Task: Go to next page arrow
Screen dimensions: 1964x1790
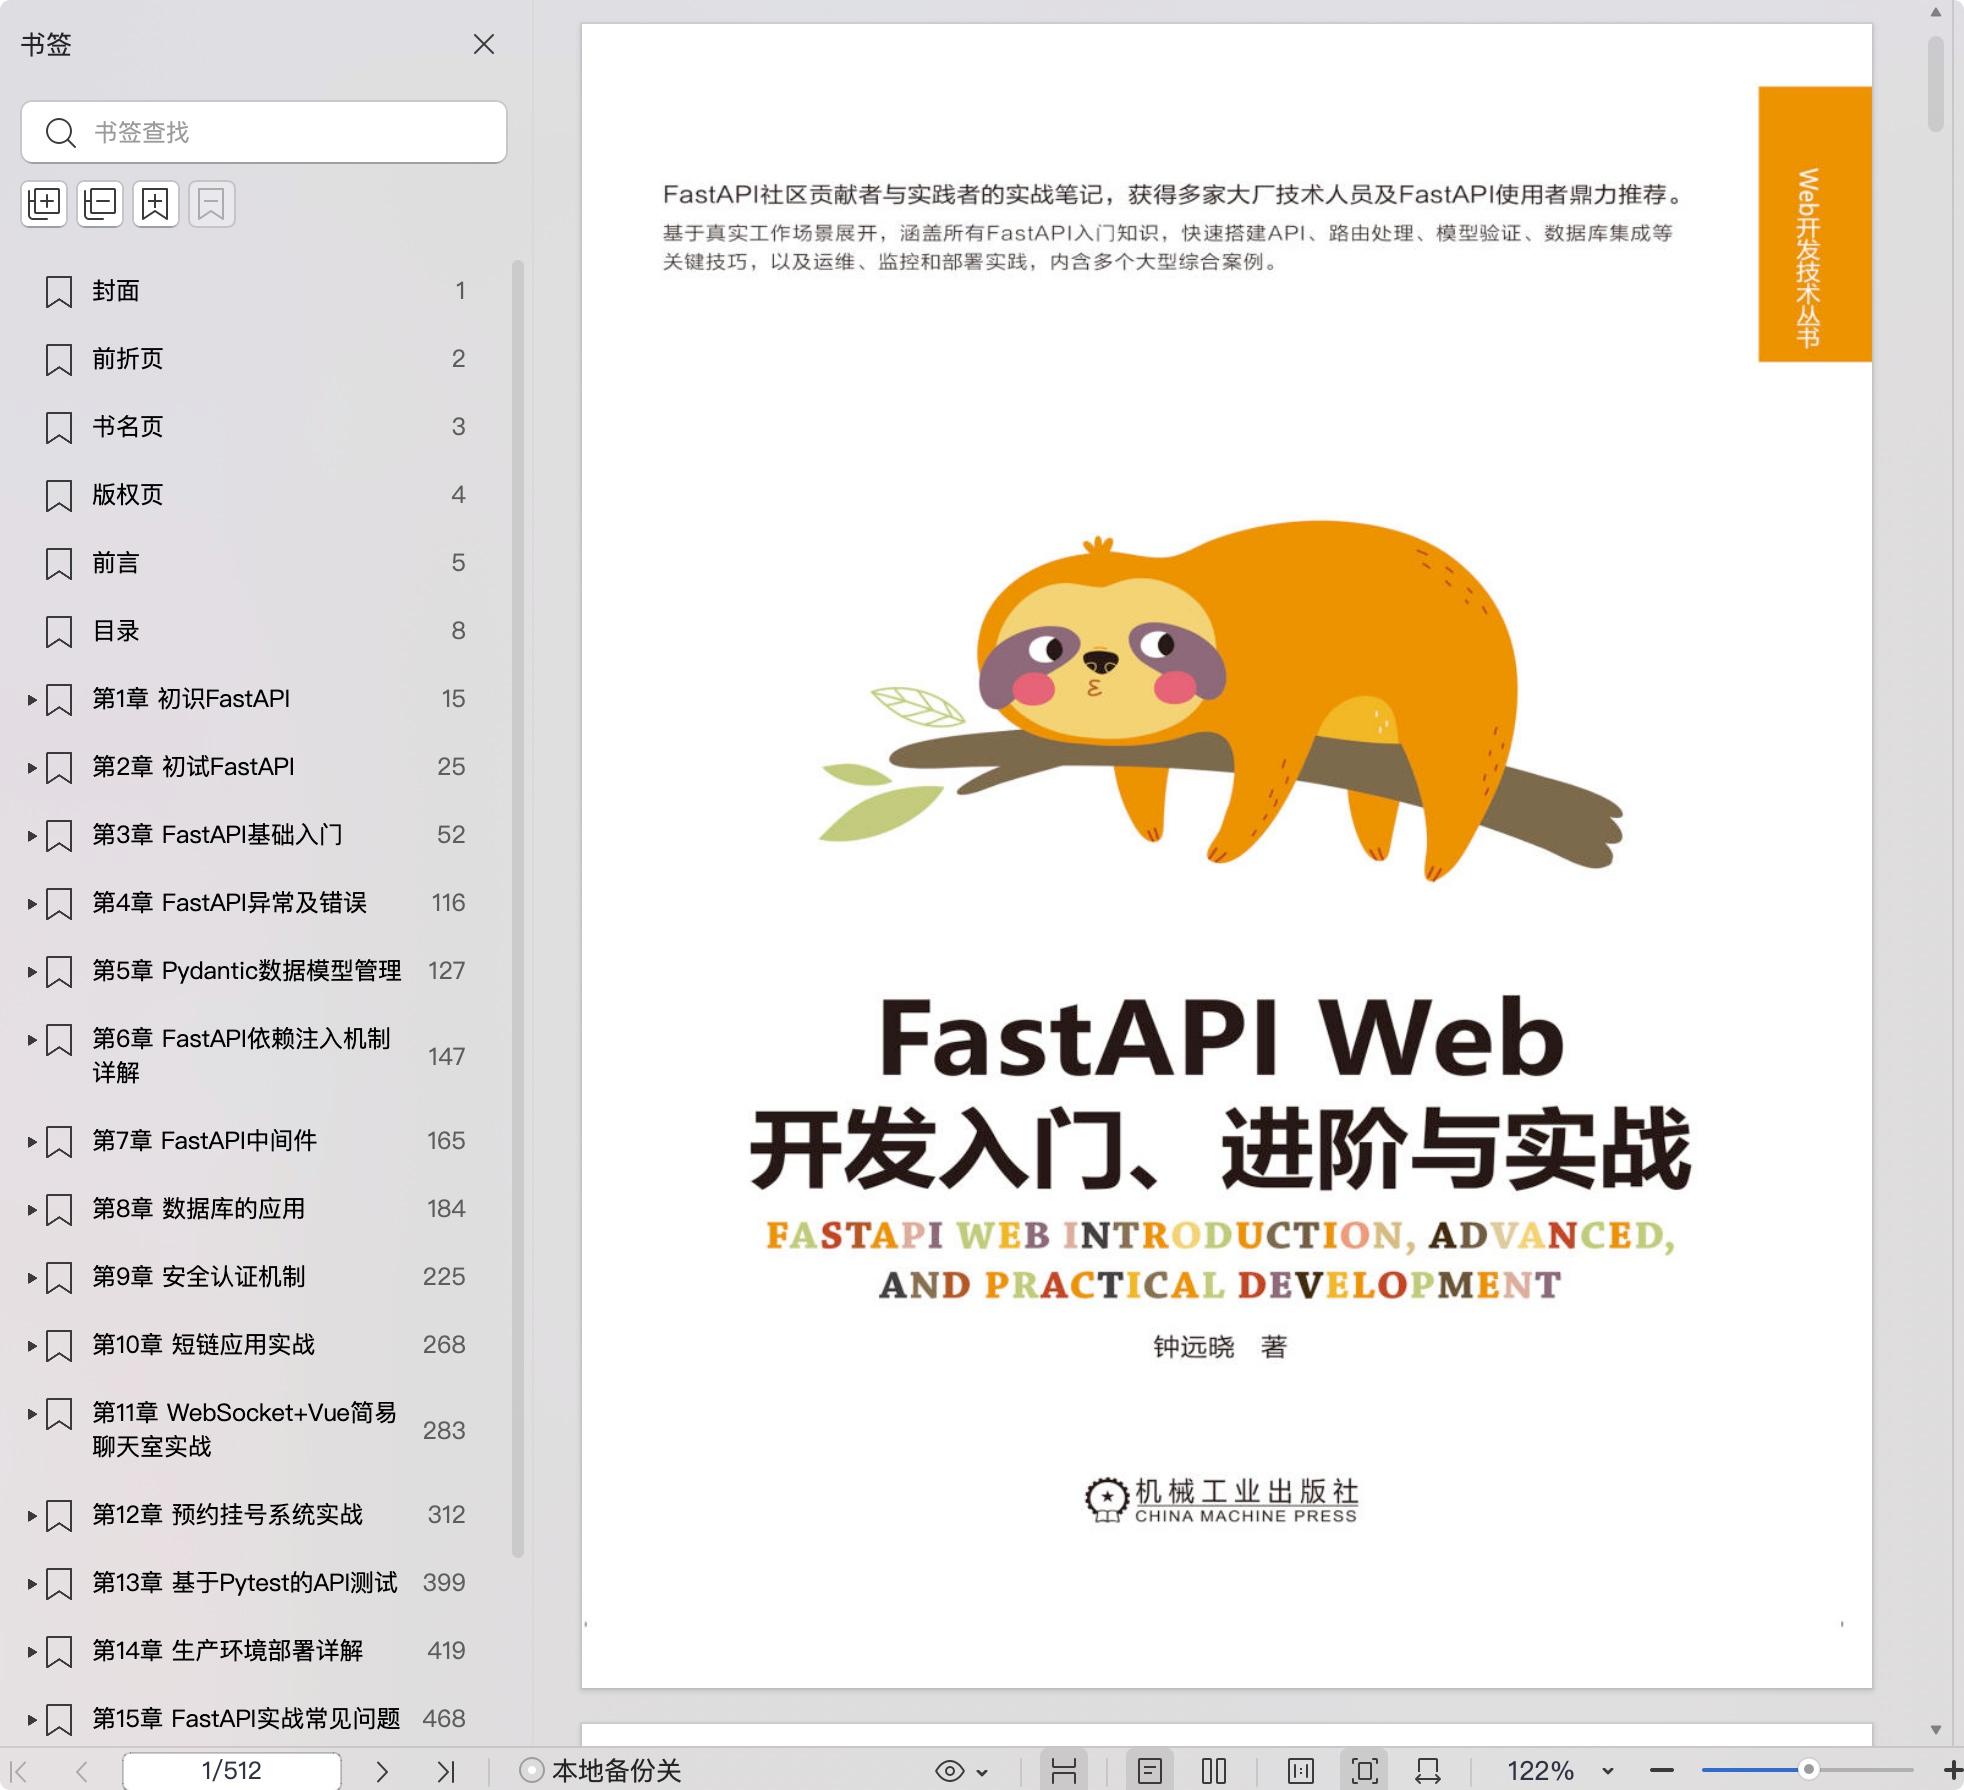Action: pyautogui.click(x=382, y=1771)
